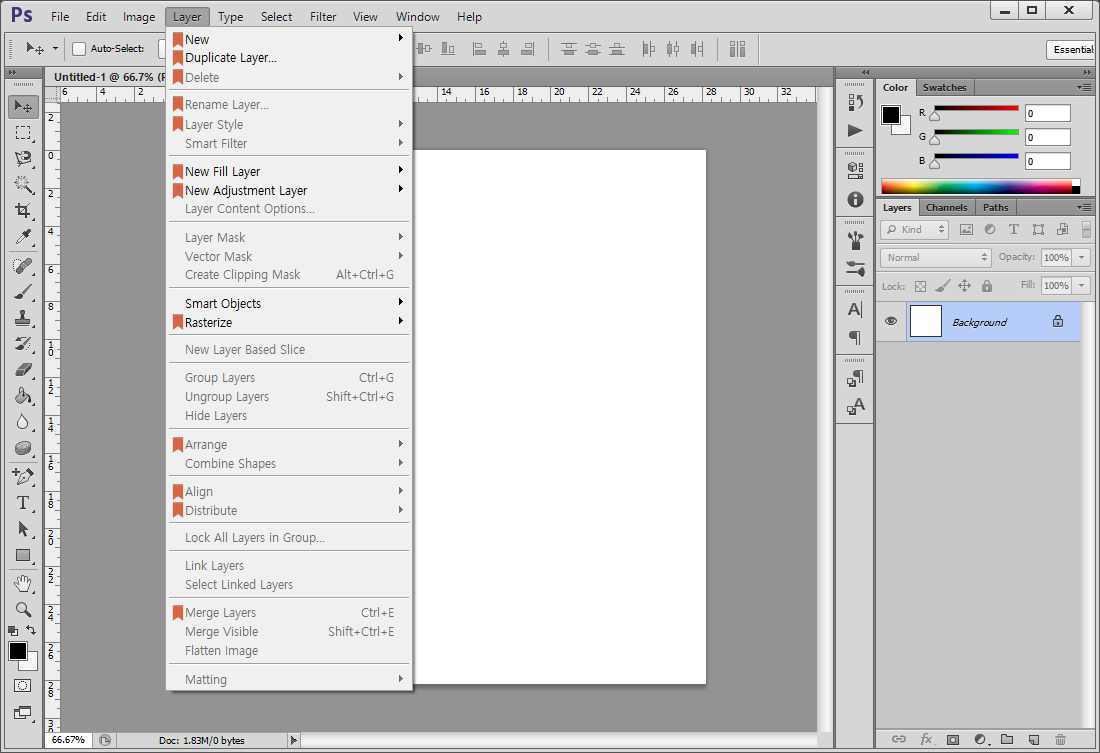Select the Move tool in toolbox
The image size is (1100, 753).
tap(23, 107)
